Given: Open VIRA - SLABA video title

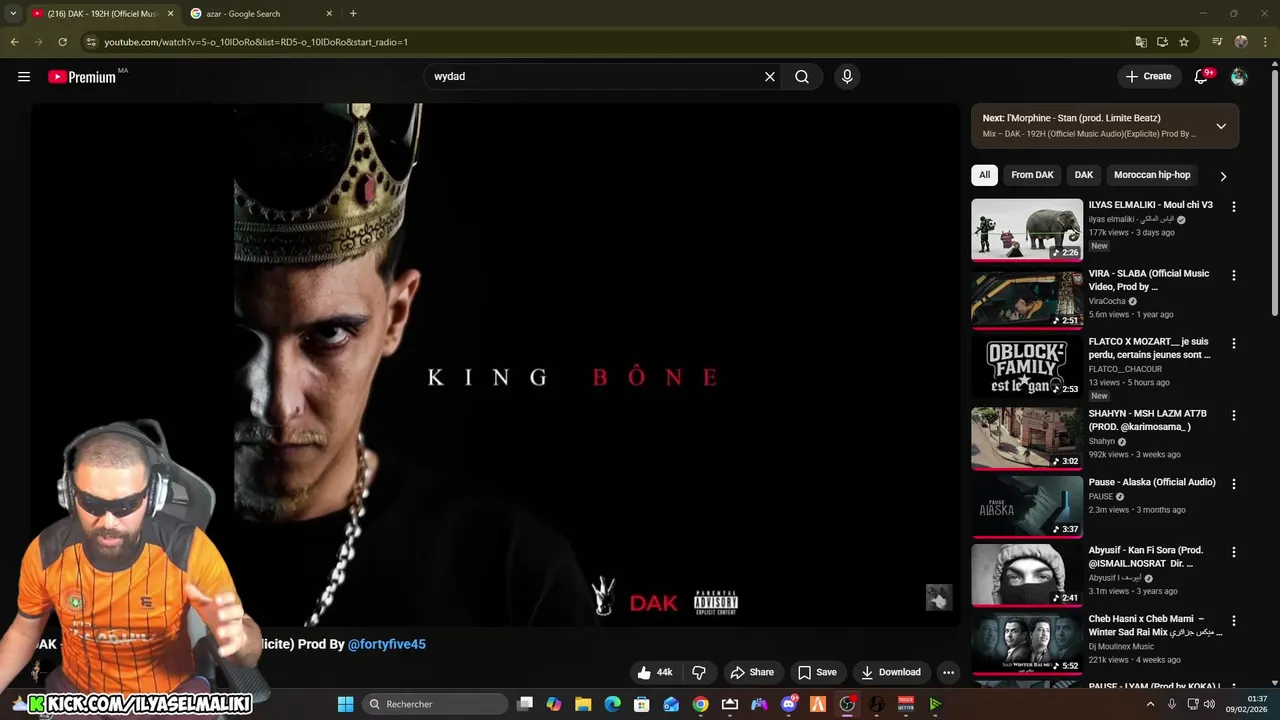Looking at the screenshot, I should point(1148,280).
